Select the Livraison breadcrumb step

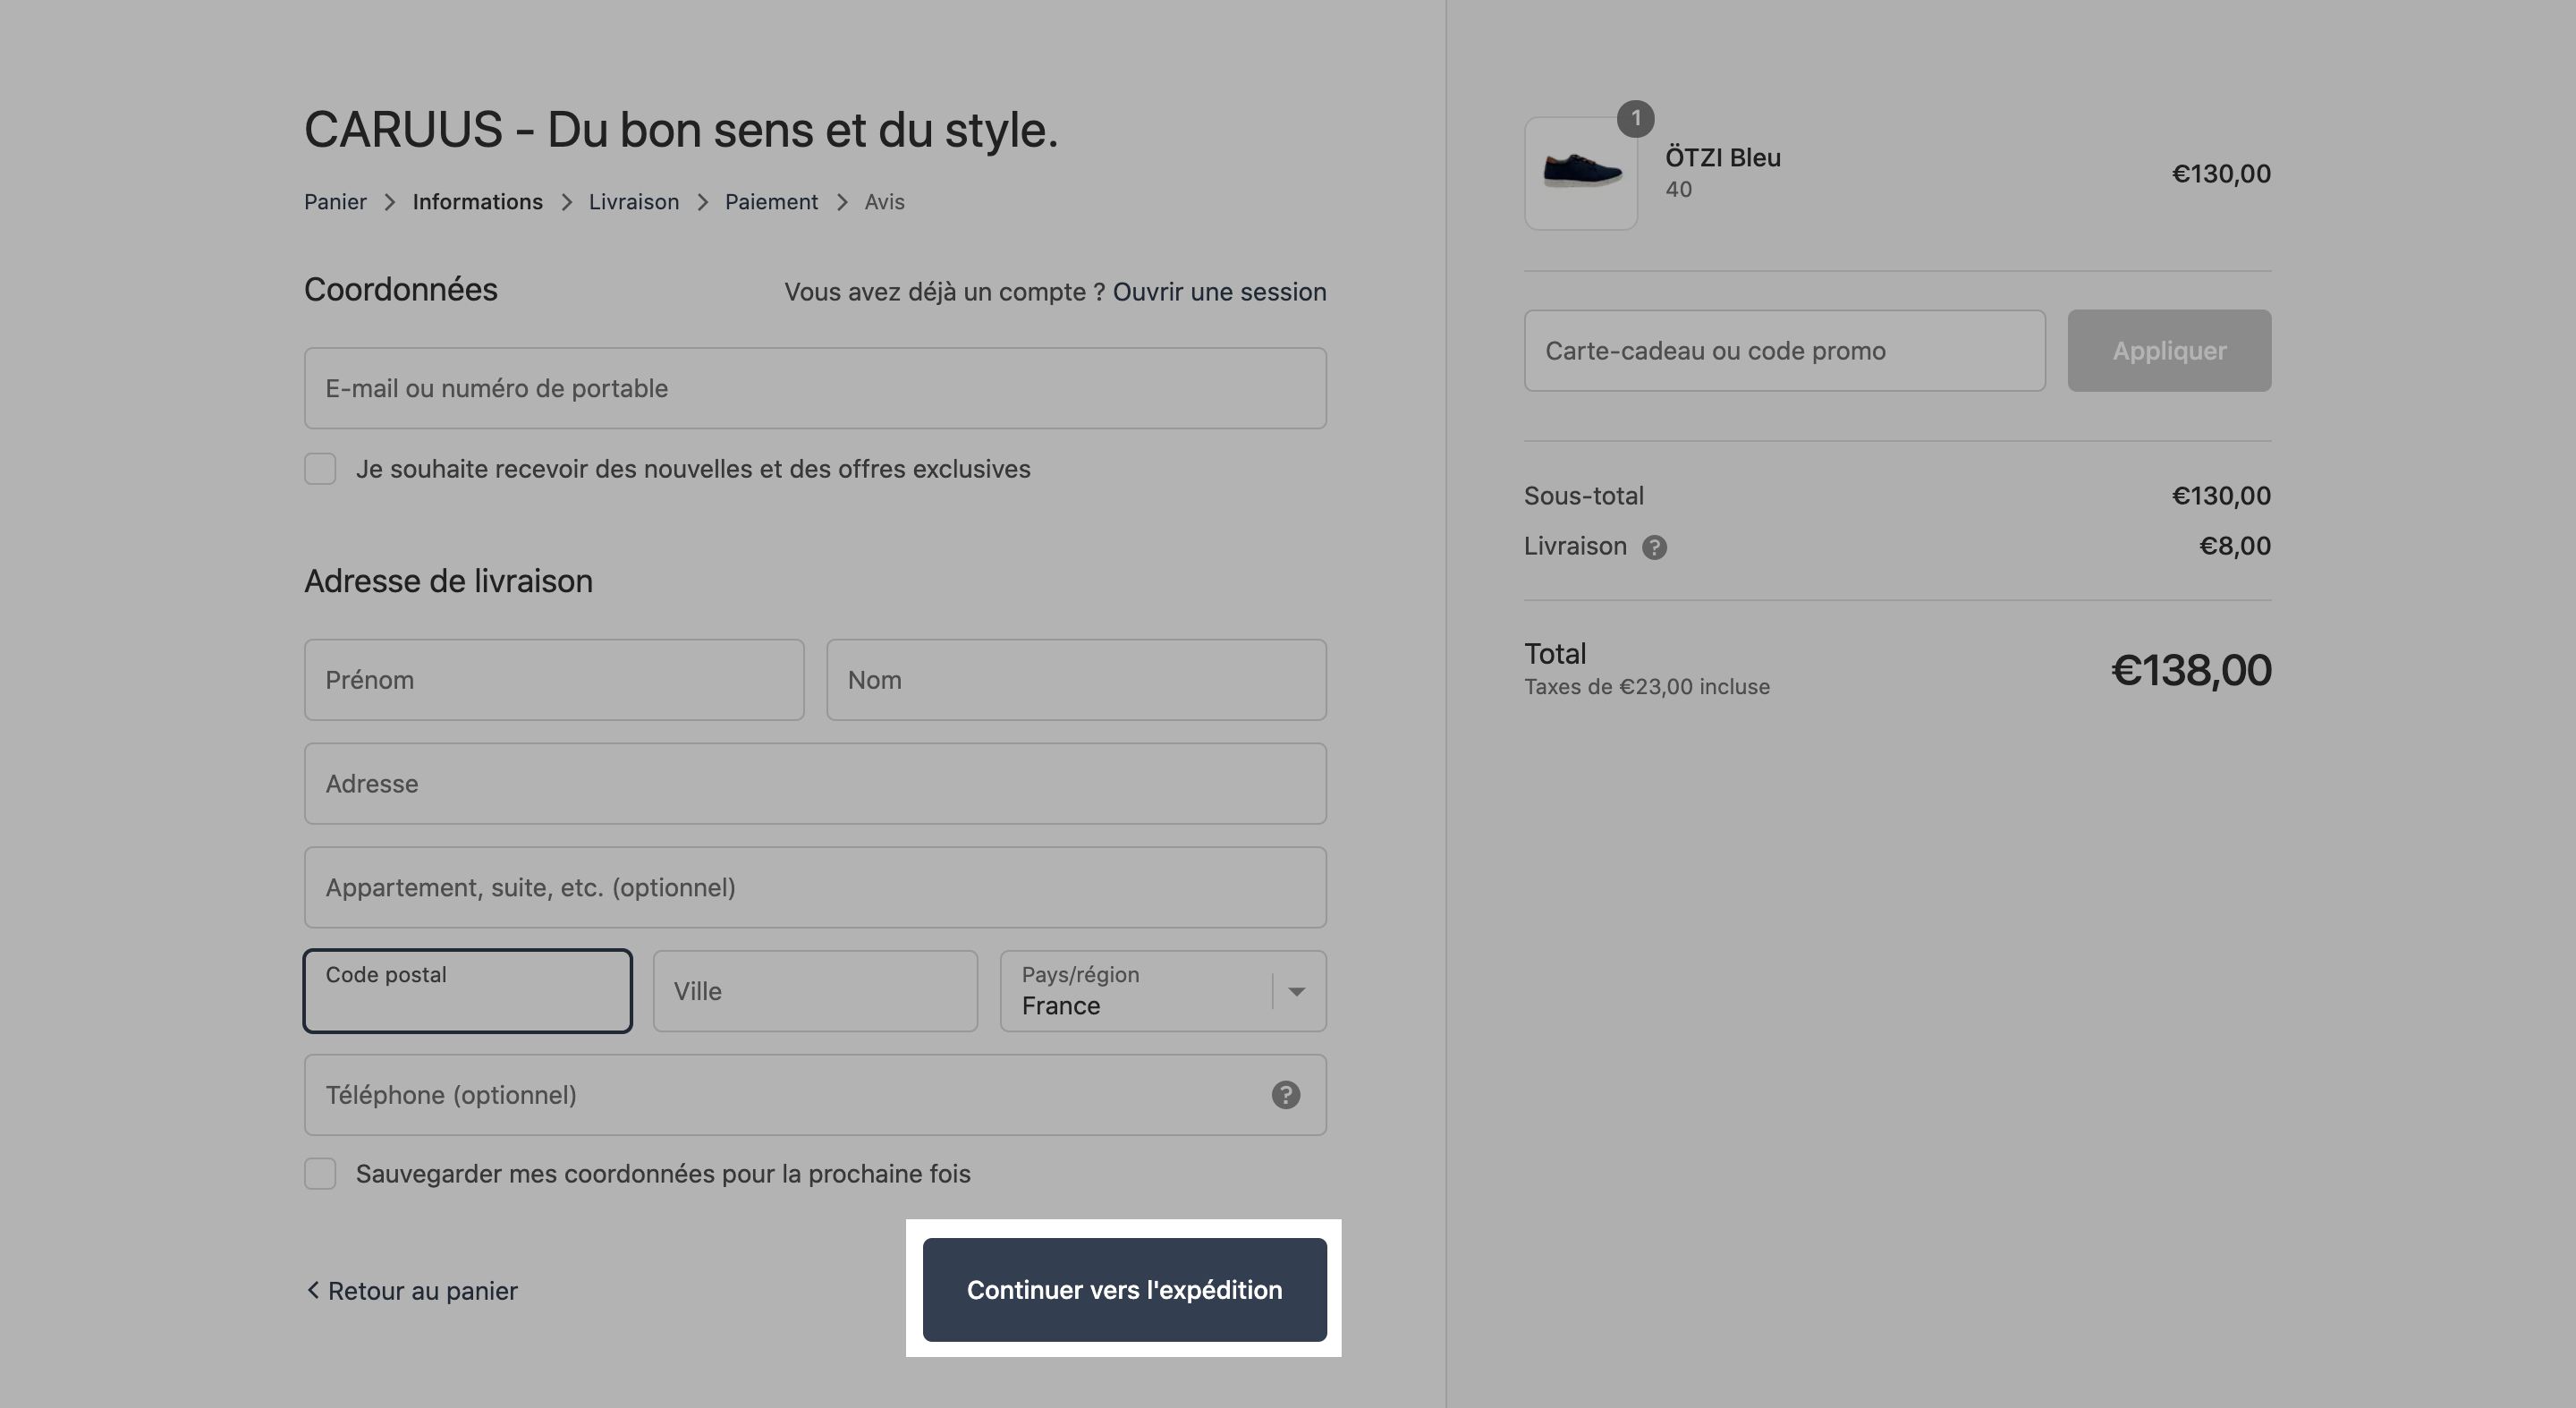634,202
